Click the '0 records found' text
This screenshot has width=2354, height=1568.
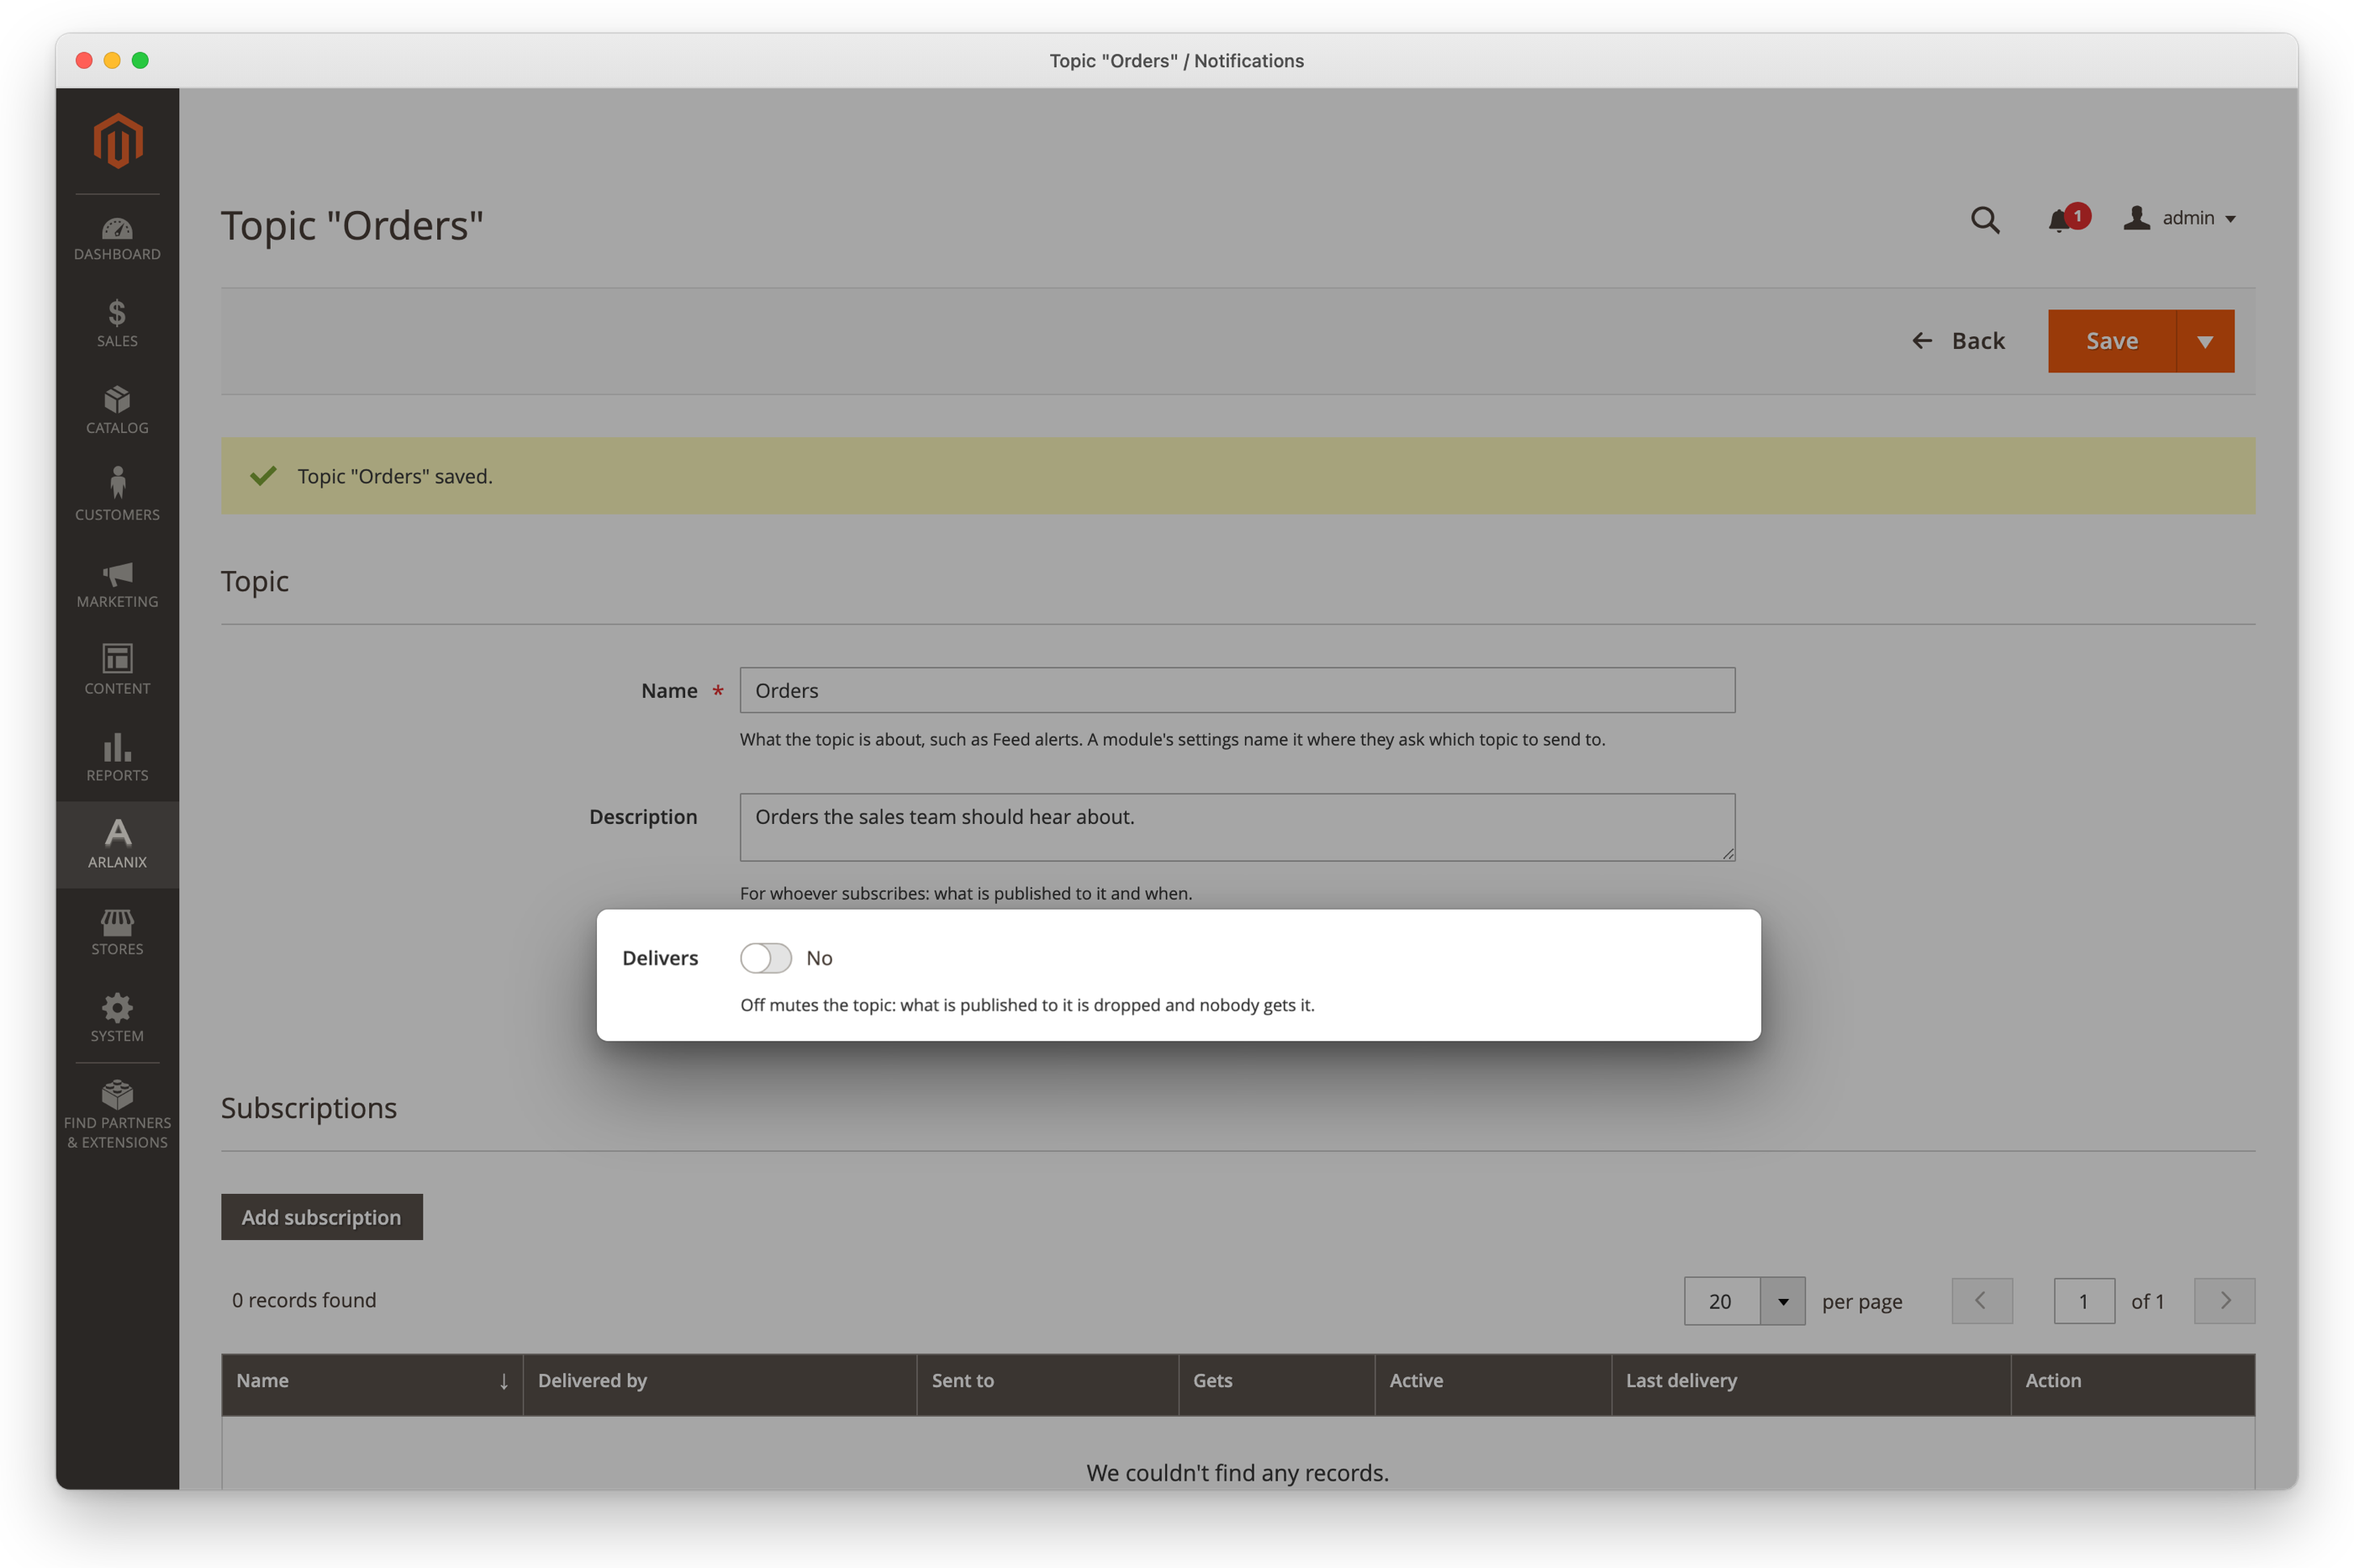pos(304,1300)
